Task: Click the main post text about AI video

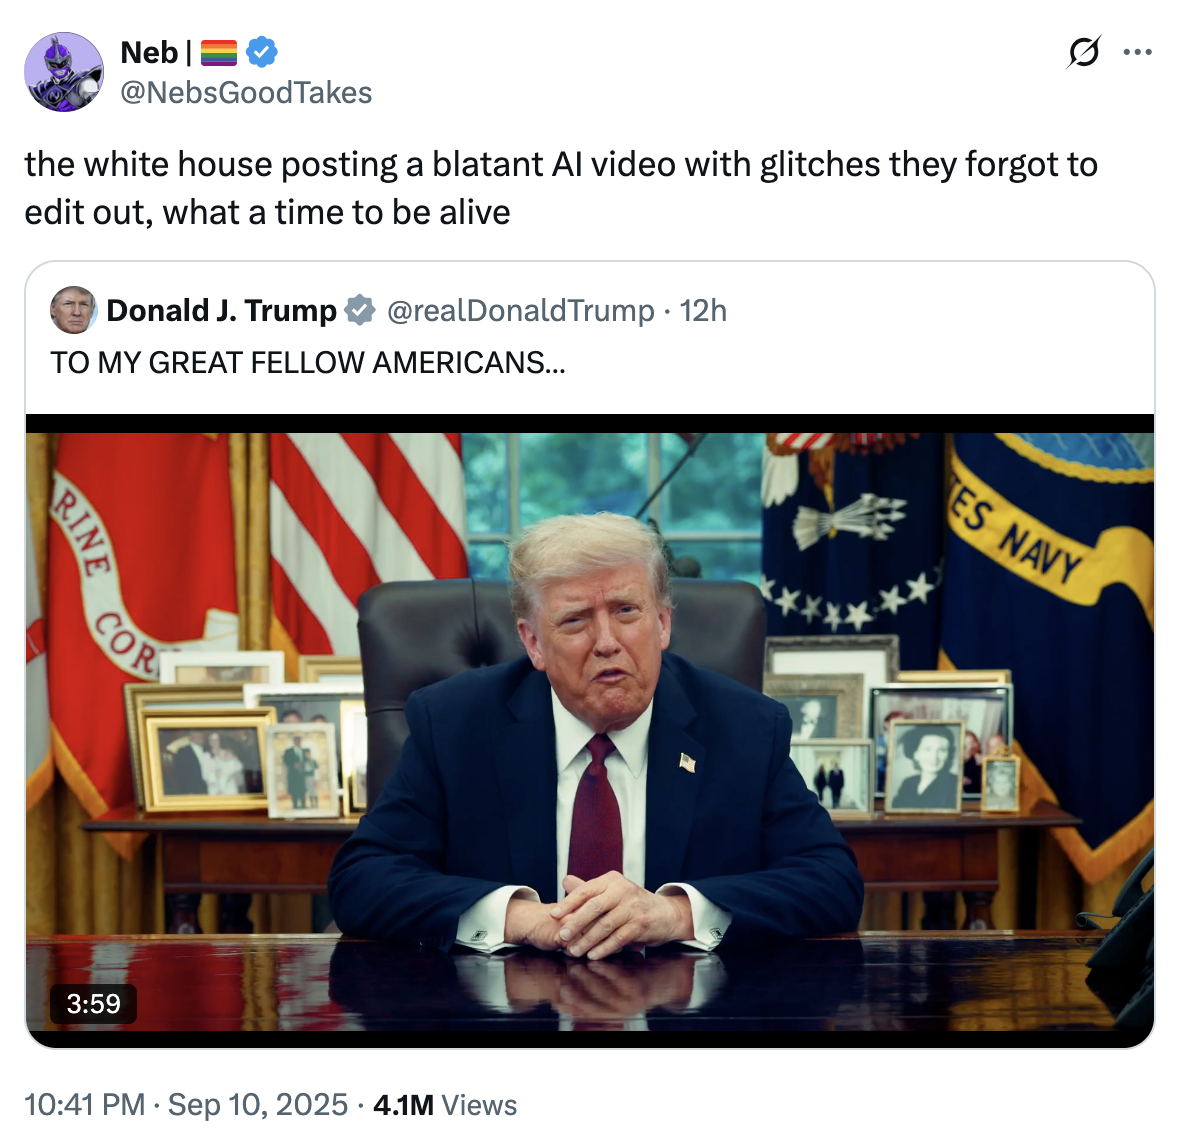Action: tap(561, 188)
